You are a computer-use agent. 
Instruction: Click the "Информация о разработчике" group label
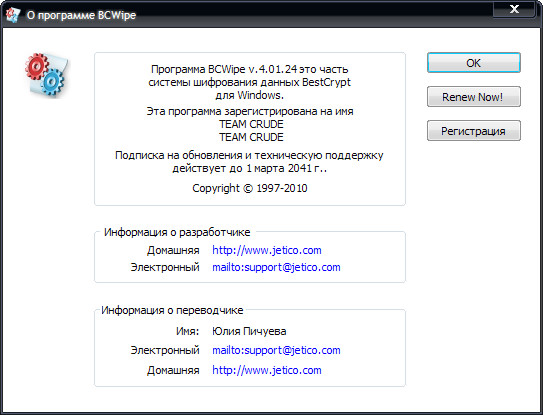[x=177, y=232]
